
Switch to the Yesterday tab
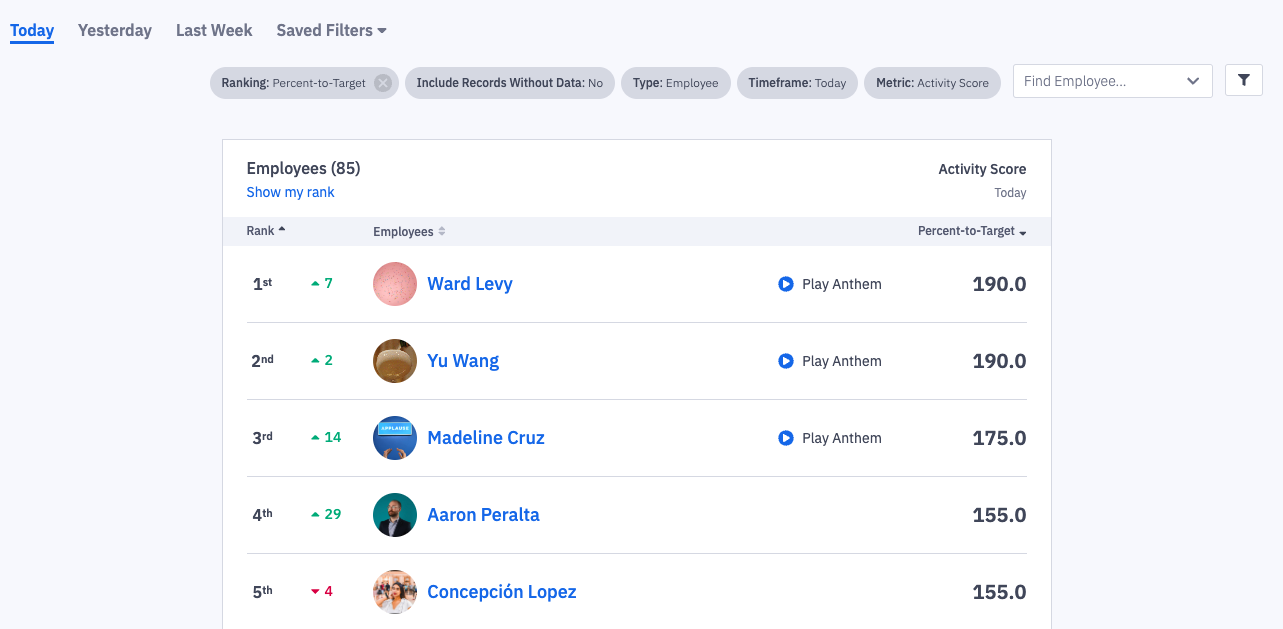[x=115, y=30]
